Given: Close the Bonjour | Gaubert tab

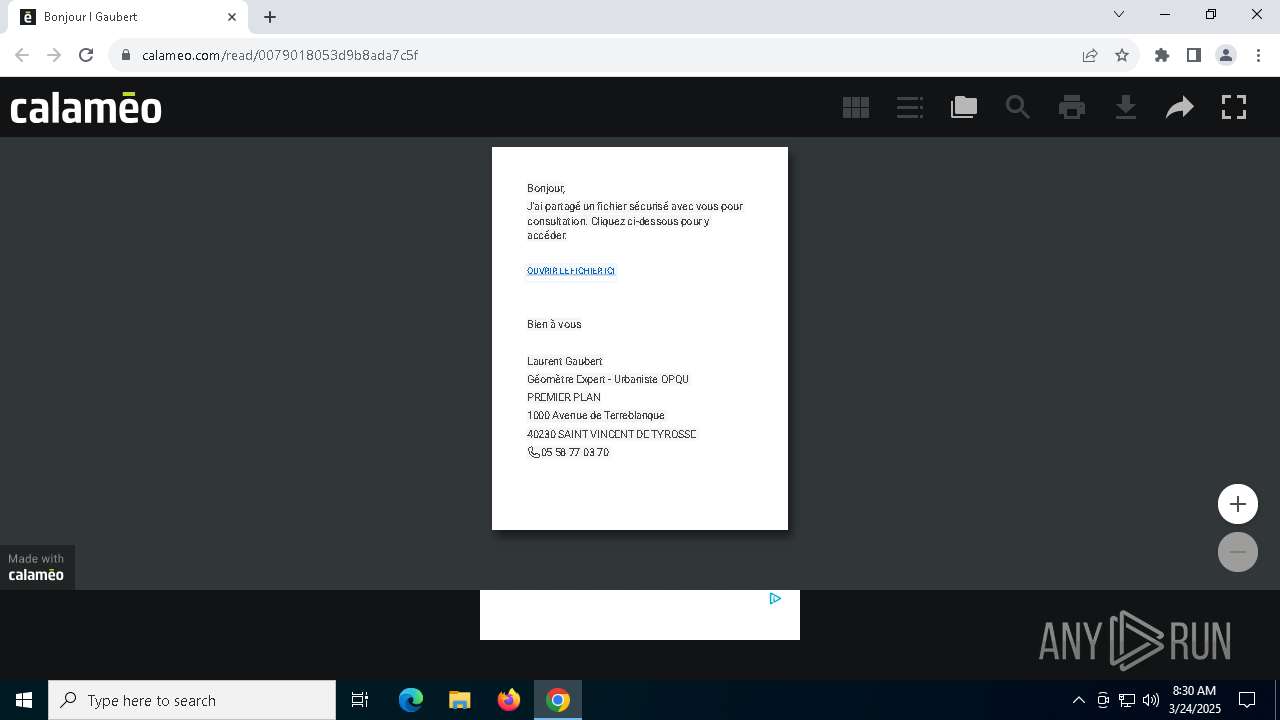Looking at the screenshot, I should pos(232,17).
